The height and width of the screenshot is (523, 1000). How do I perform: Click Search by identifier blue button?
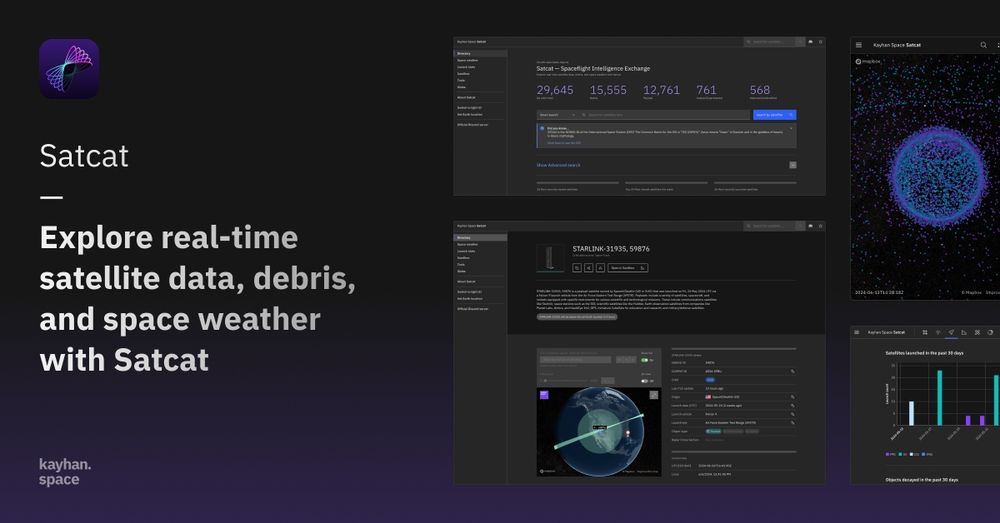774,115
